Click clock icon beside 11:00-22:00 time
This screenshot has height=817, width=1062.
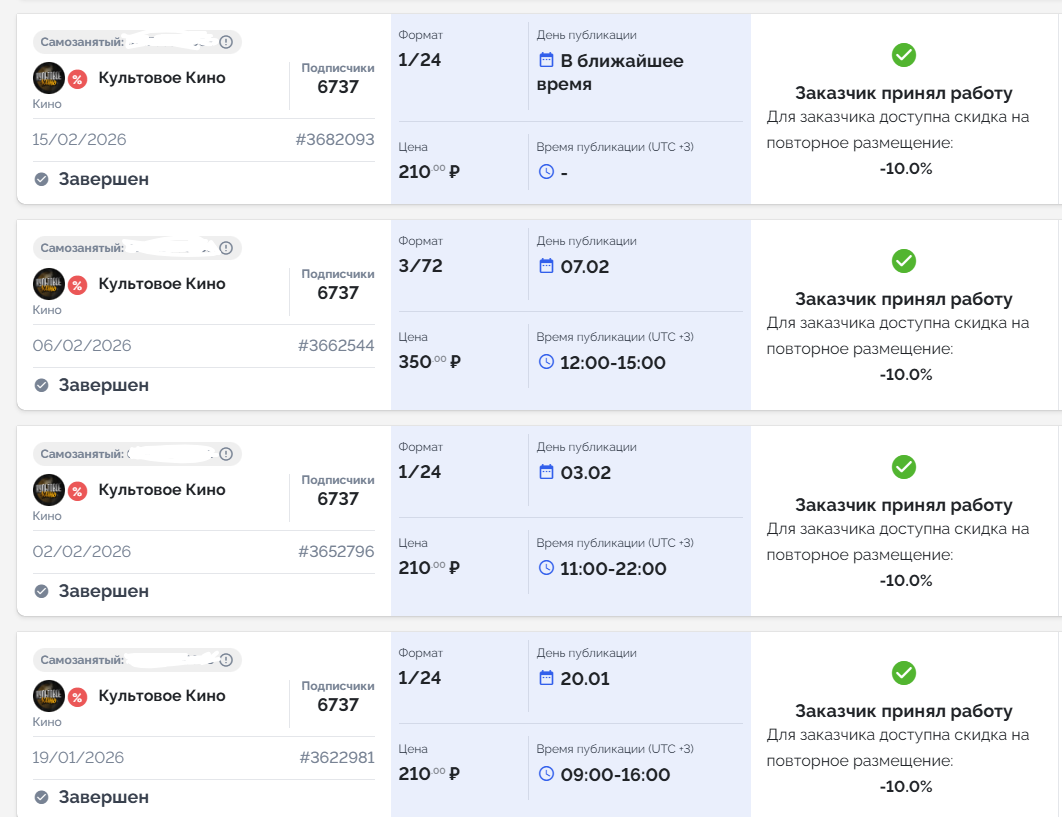point(546,568)
